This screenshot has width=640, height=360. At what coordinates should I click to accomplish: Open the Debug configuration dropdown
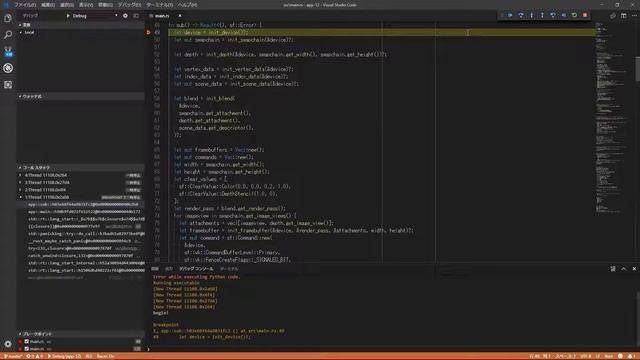(x=95, y=16)
